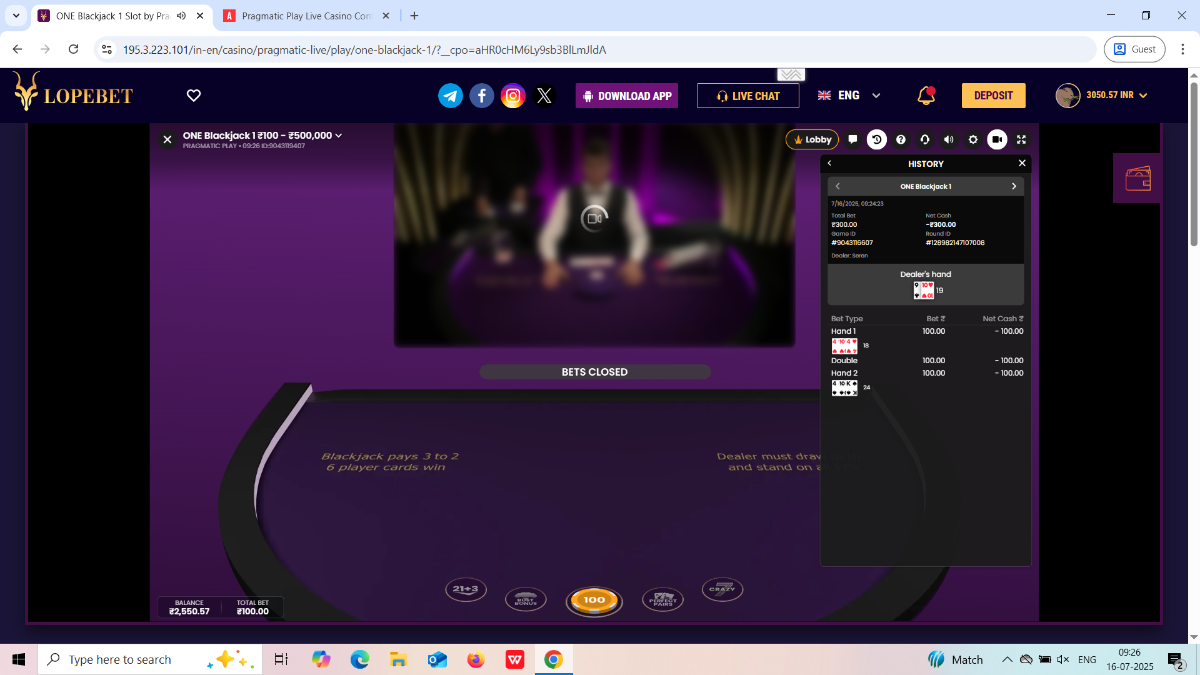This screenshot has width=1200, height=675.
Task: Place the Perfect Pairs side bet
Action: [x=662, y=599]
